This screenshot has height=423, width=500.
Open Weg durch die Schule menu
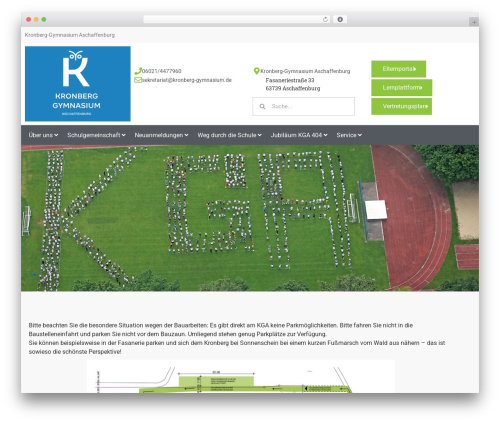coord(229,135)
